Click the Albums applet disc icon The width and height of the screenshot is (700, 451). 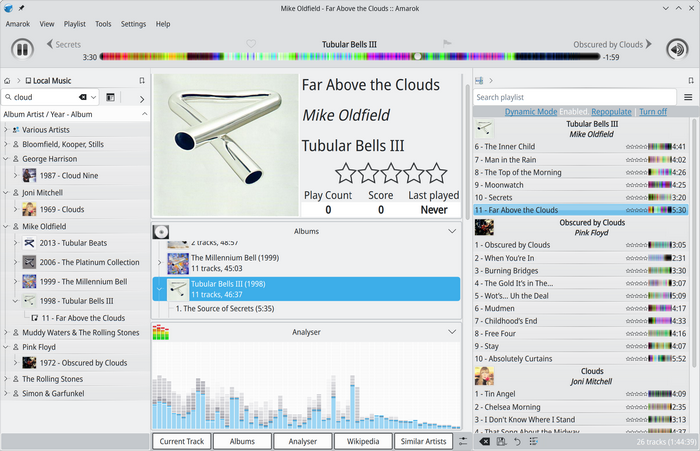[161, 232]
